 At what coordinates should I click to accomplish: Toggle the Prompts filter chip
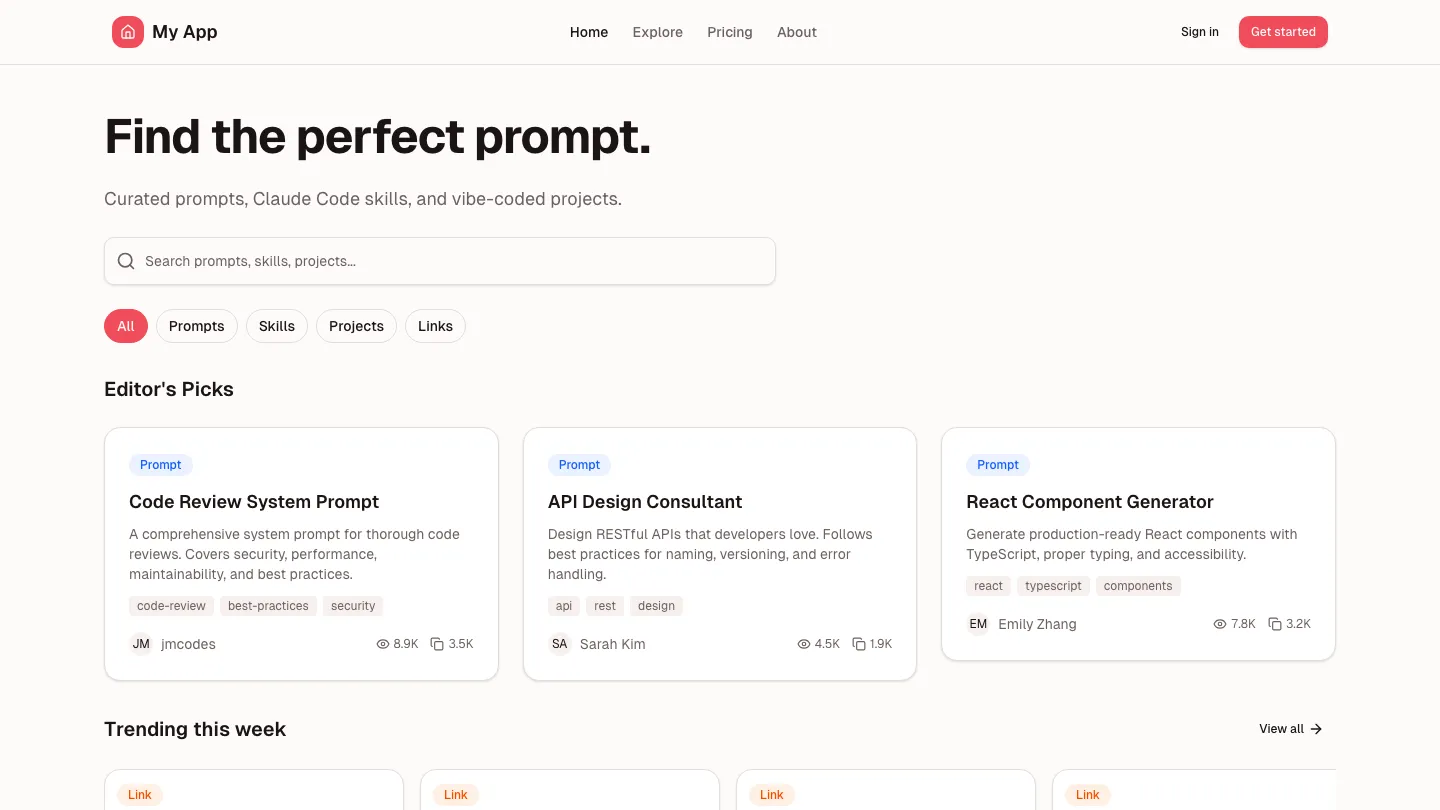pos(197,326)
